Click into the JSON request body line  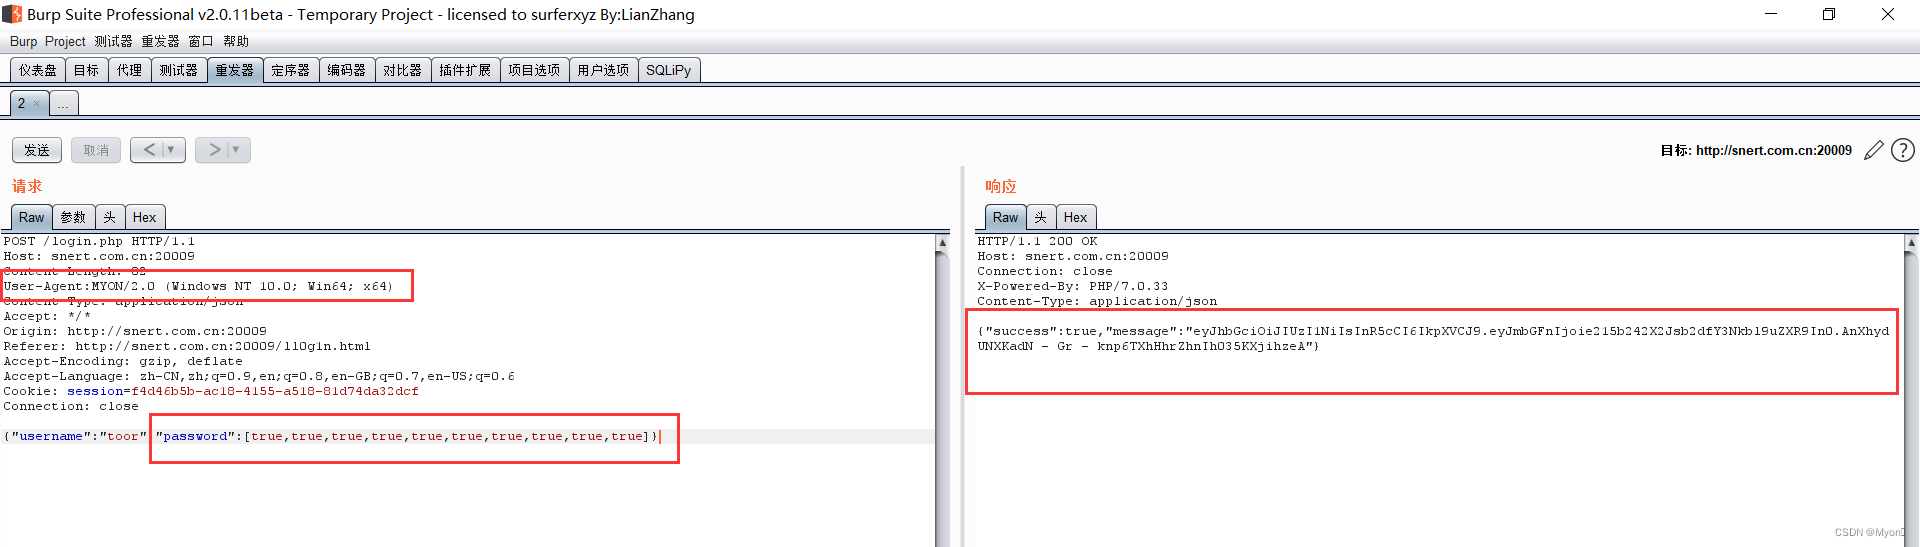click(332, 437)
